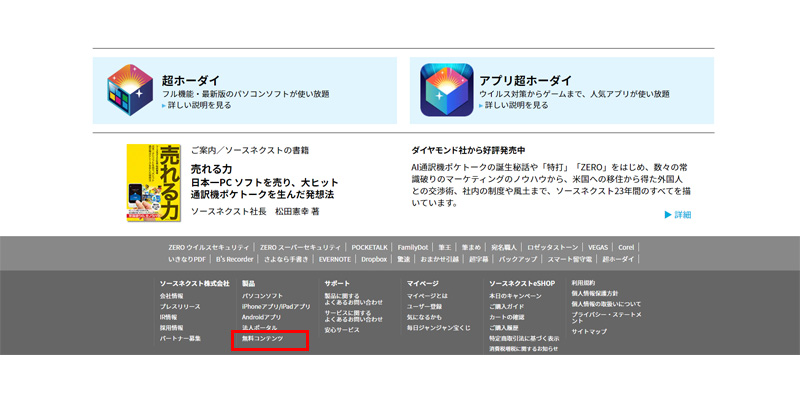Viewport: 800px width, 400px height.
Task: Open FamilyDot link in footer
Action: tap(413, 247)
